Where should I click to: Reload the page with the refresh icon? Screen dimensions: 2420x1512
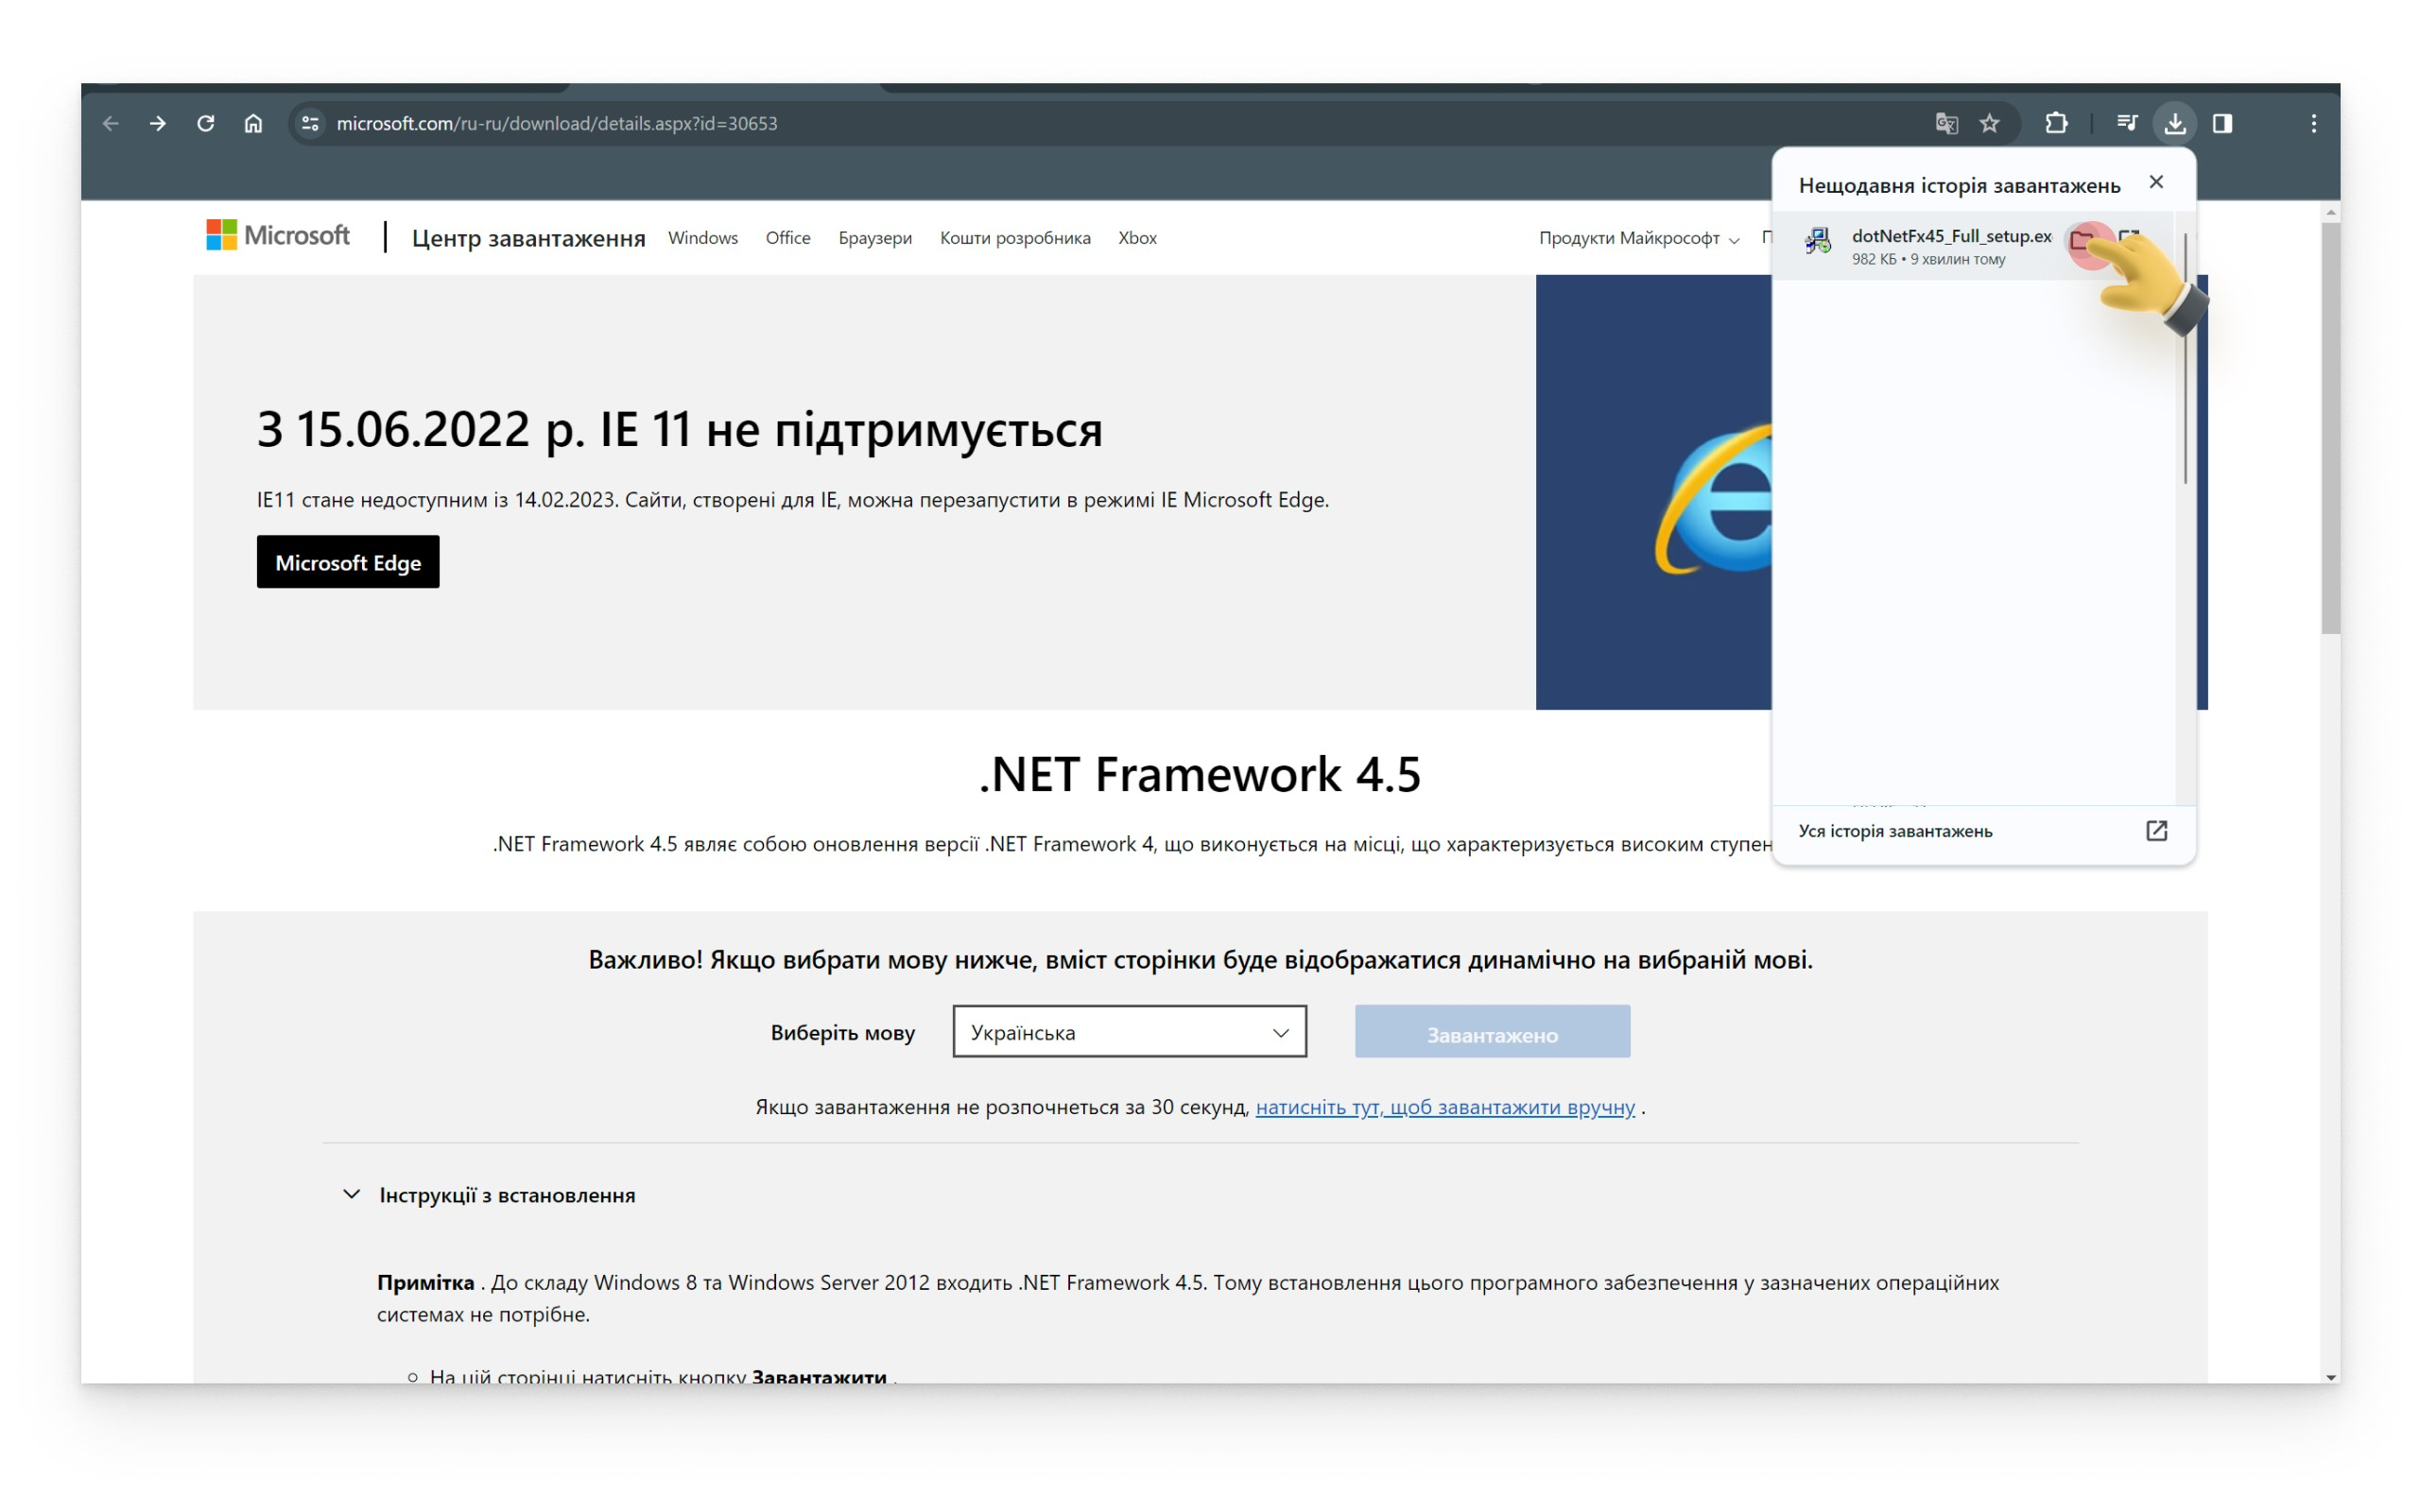tap(206, 124)
